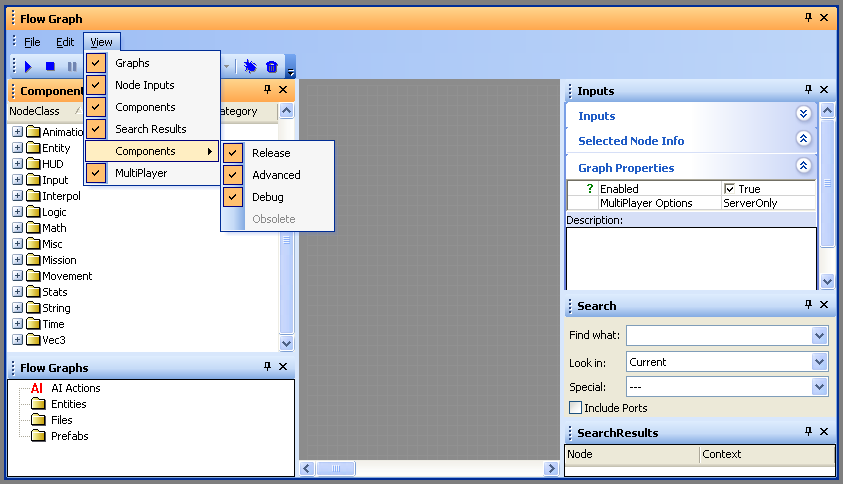The image size is (843, 484).
Task: Pin the main Flow Graph window
Action: point(808,17)
